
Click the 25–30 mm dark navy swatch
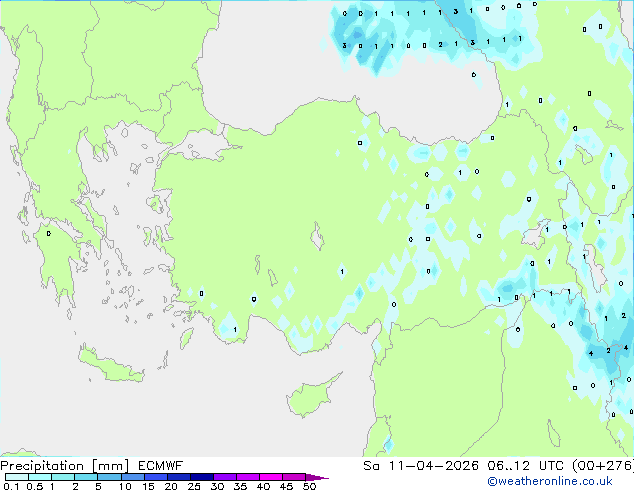[x=201, y=477]
